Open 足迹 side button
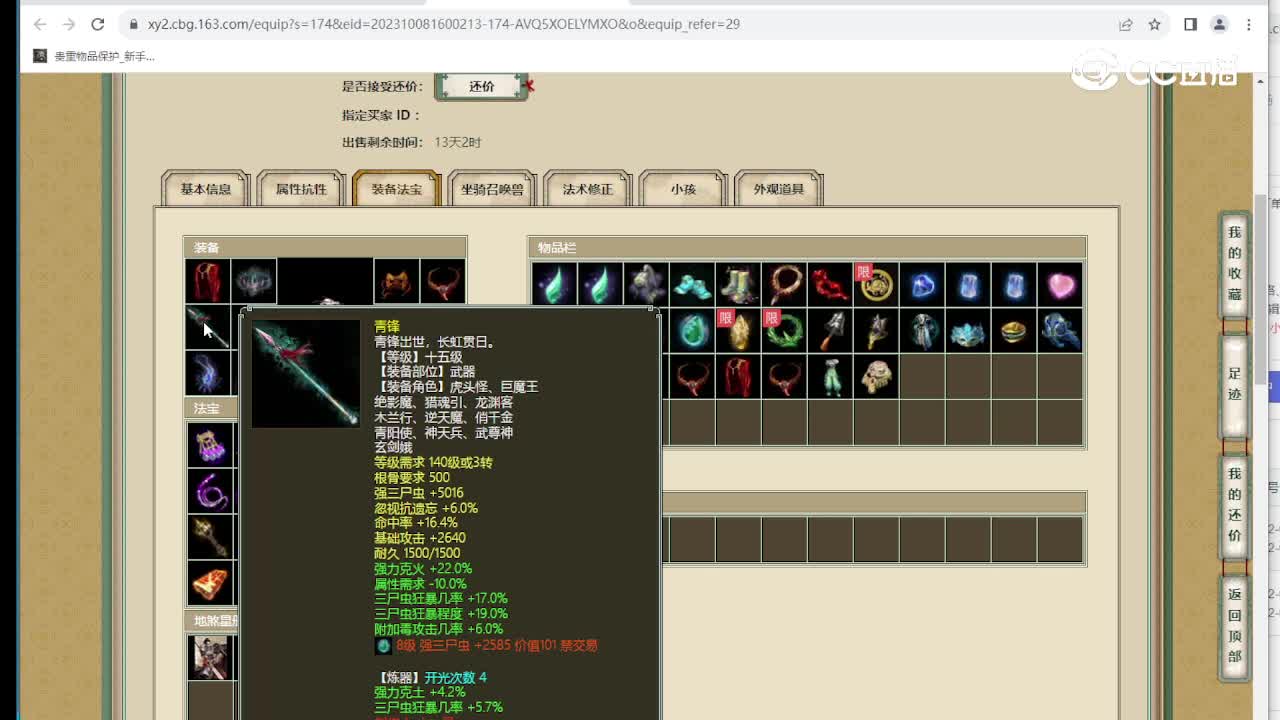 (x=1234, y=384)
